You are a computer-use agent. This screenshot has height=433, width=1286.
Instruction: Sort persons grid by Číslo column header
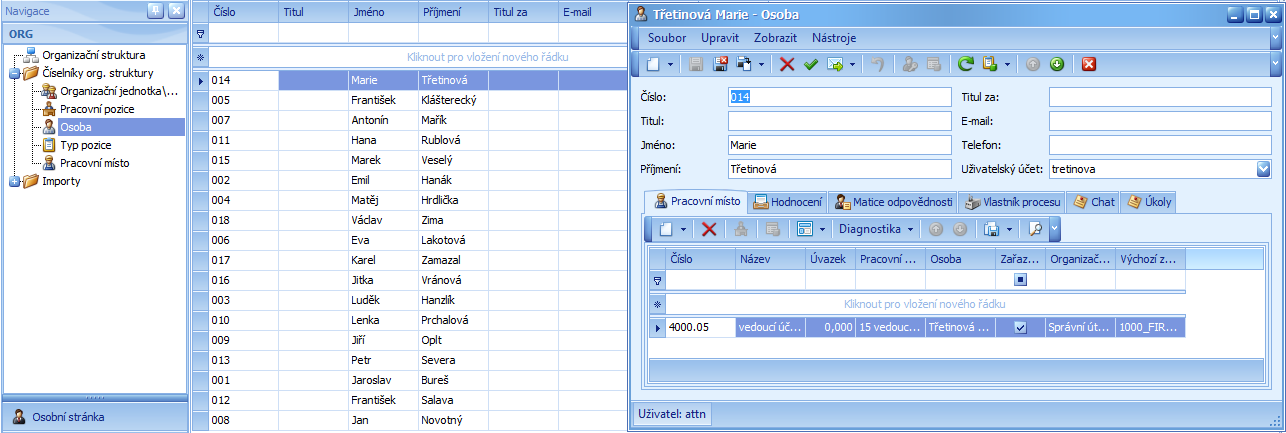point(243,12)
